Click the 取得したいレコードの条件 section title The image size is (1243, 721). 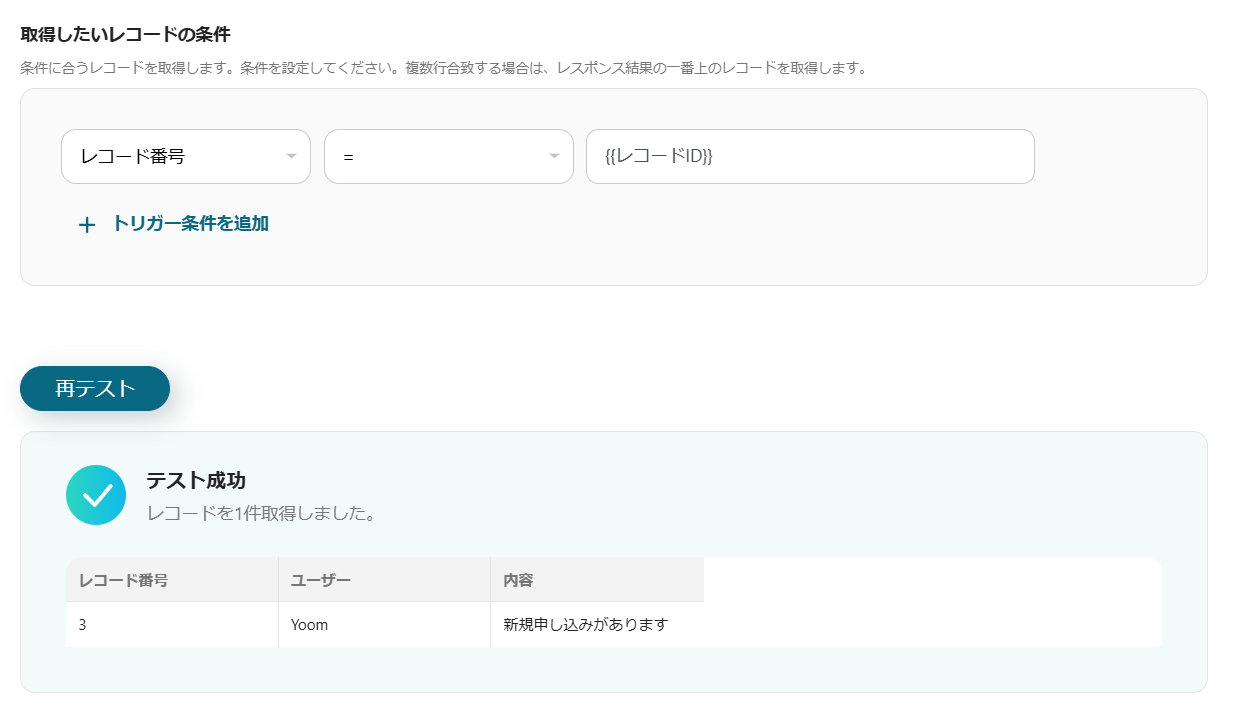click(x=125, y=35)
